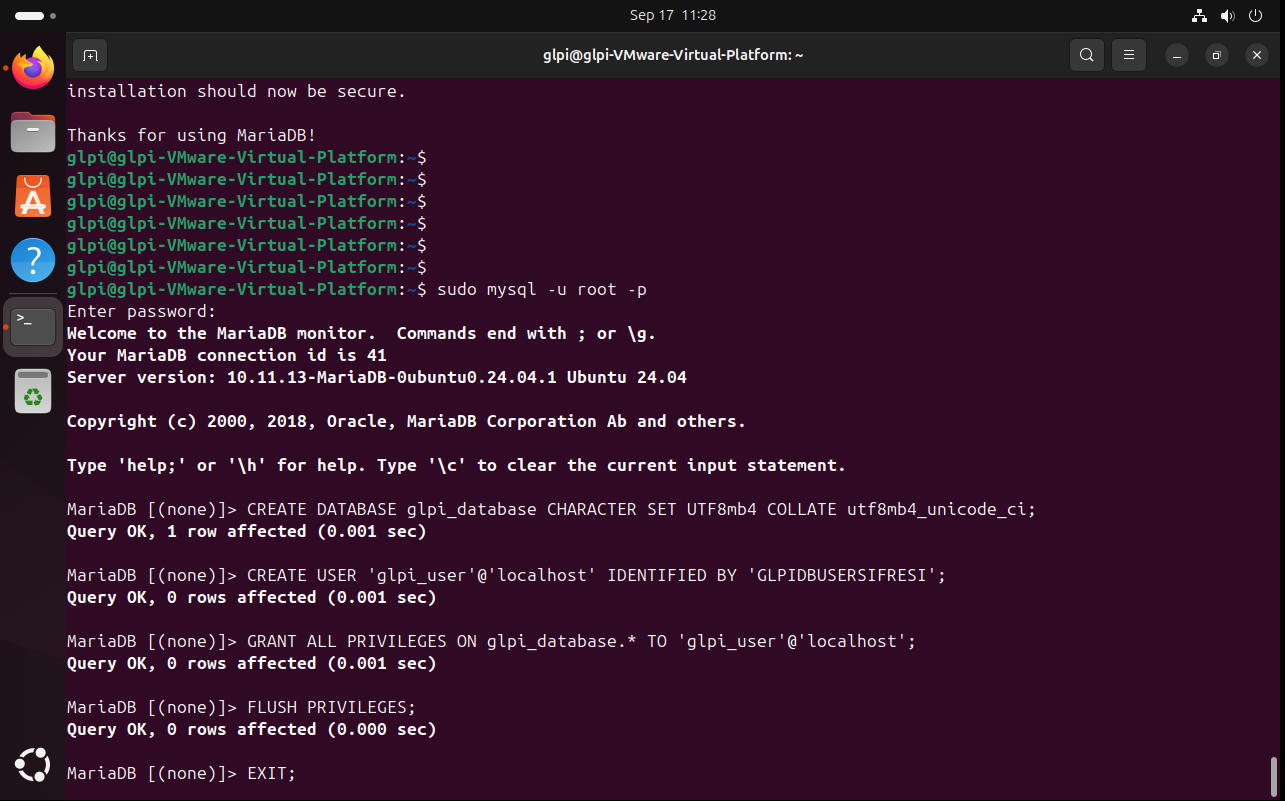This screenshot has height=801, width=1285.
Task: Open a new terminal tab
Action: pos(89,55)
